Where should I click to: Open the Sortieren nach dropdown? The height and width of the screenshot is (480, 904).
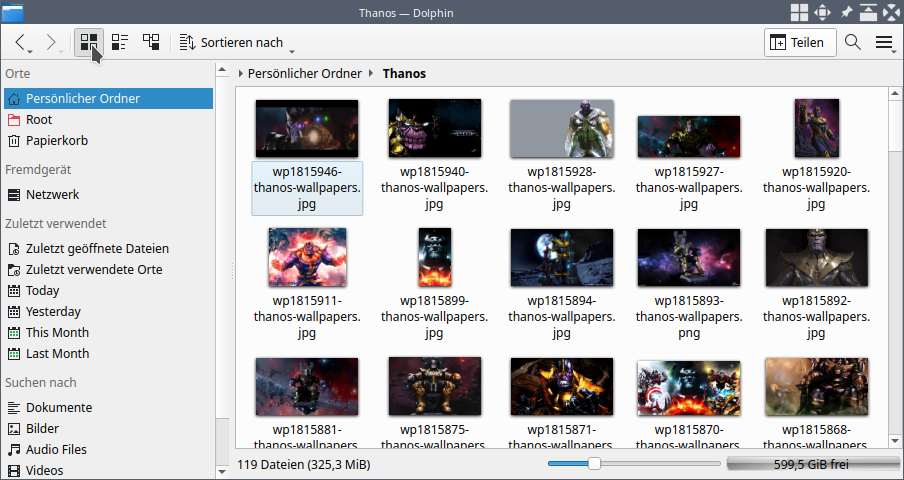pos(236,43)
